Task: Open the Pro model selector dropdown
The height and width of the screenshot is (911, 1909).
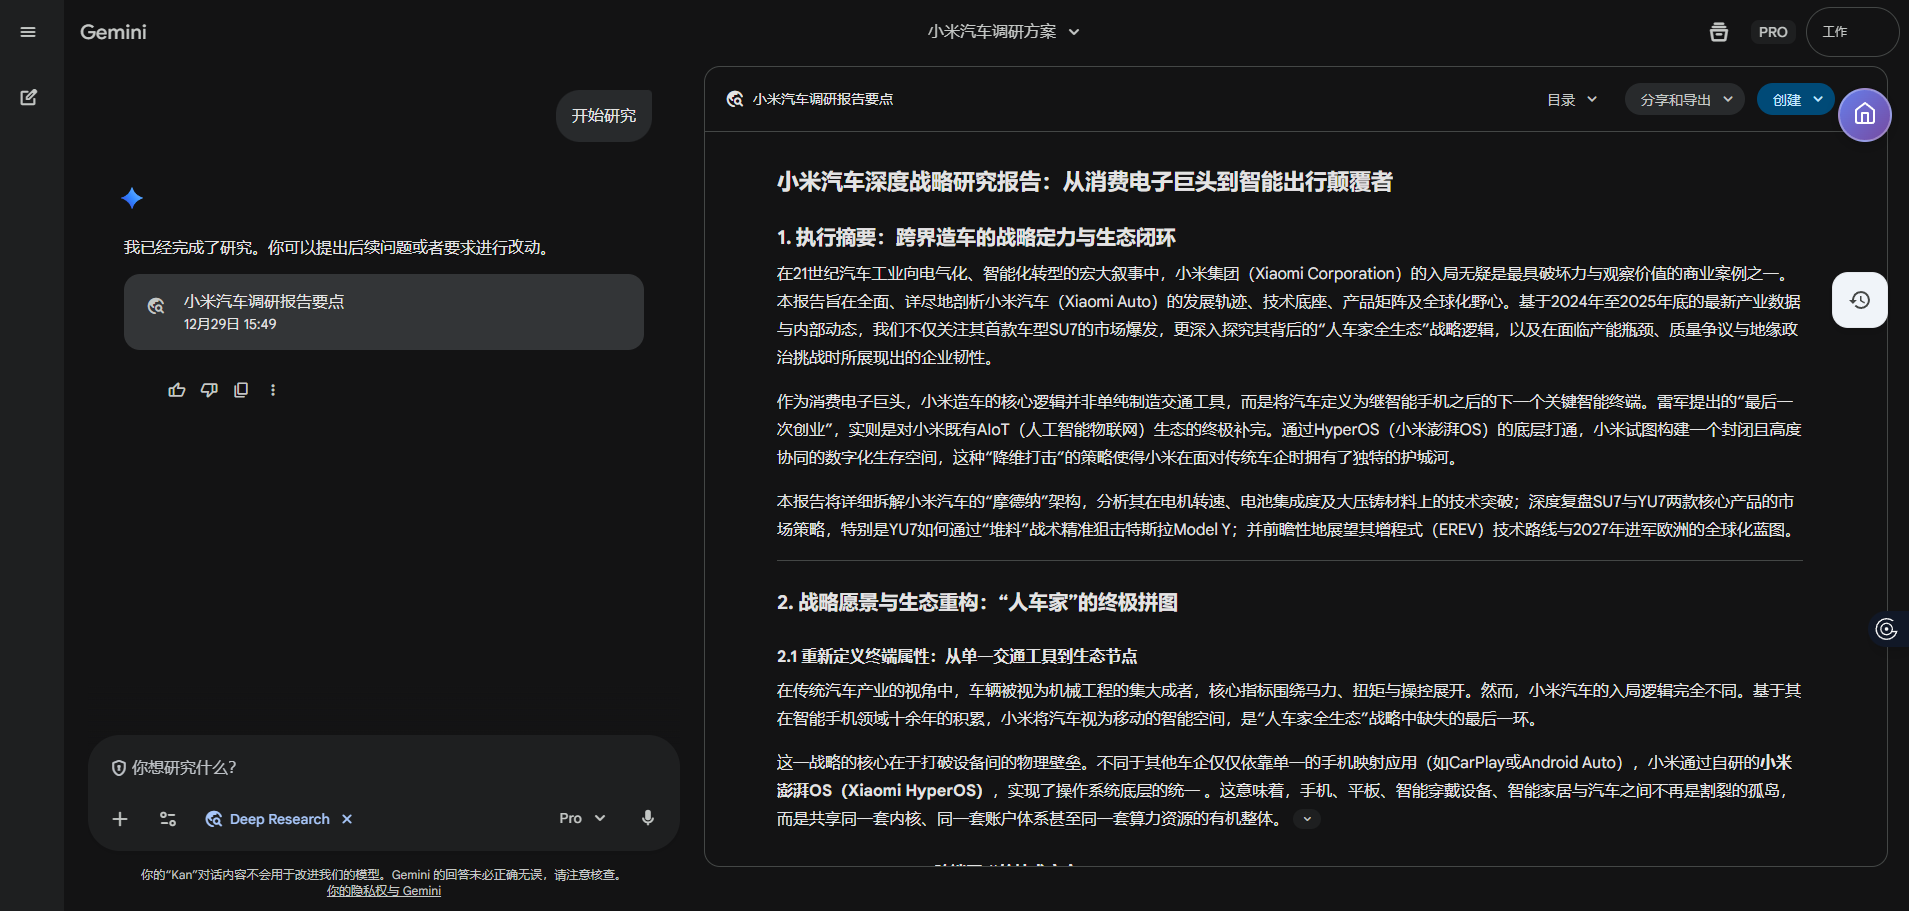Action: point(582,818)
